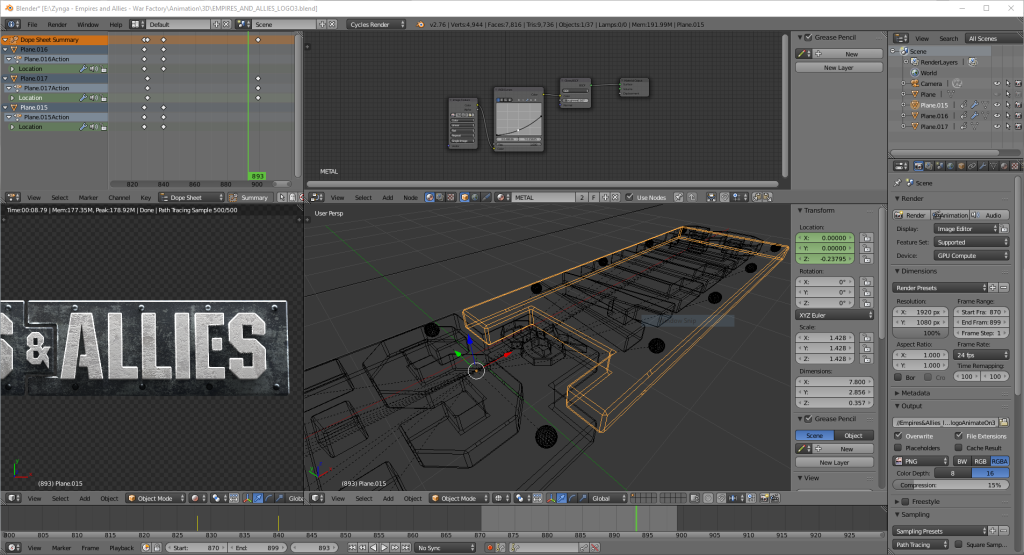
Task: Collapse Plane.016 channel in dope sheet
Action: (x=6, y=49)
